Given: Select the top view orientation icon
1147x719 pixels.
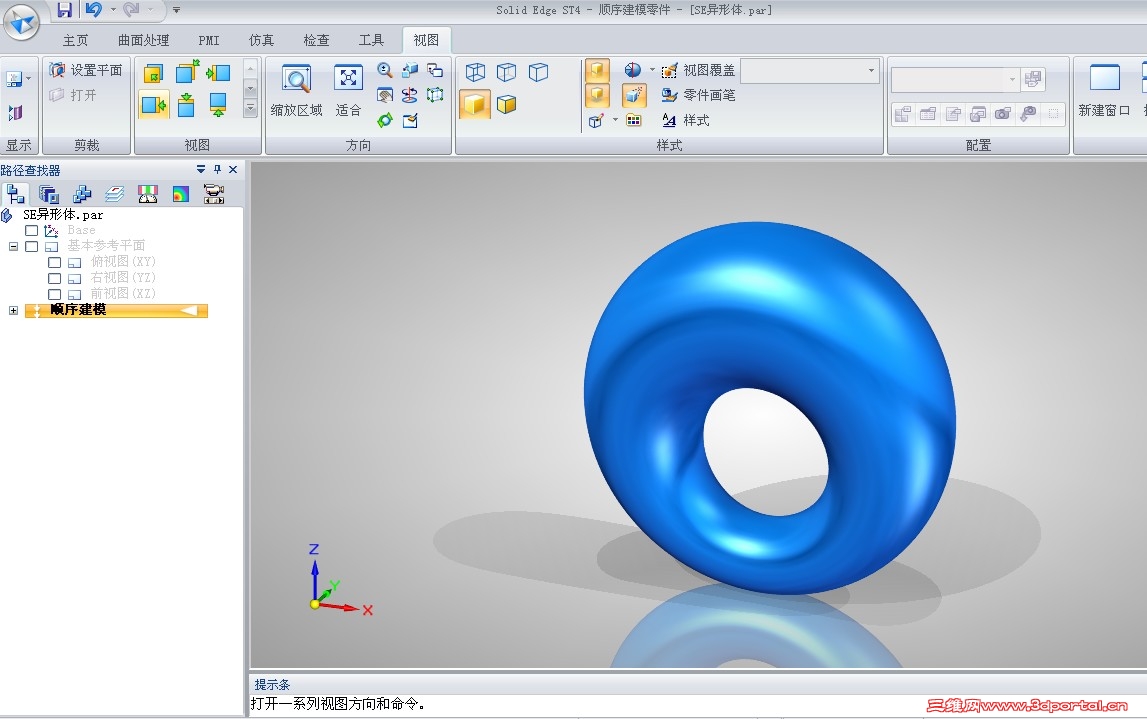Looking at the screenshot, I should (187, 105).
